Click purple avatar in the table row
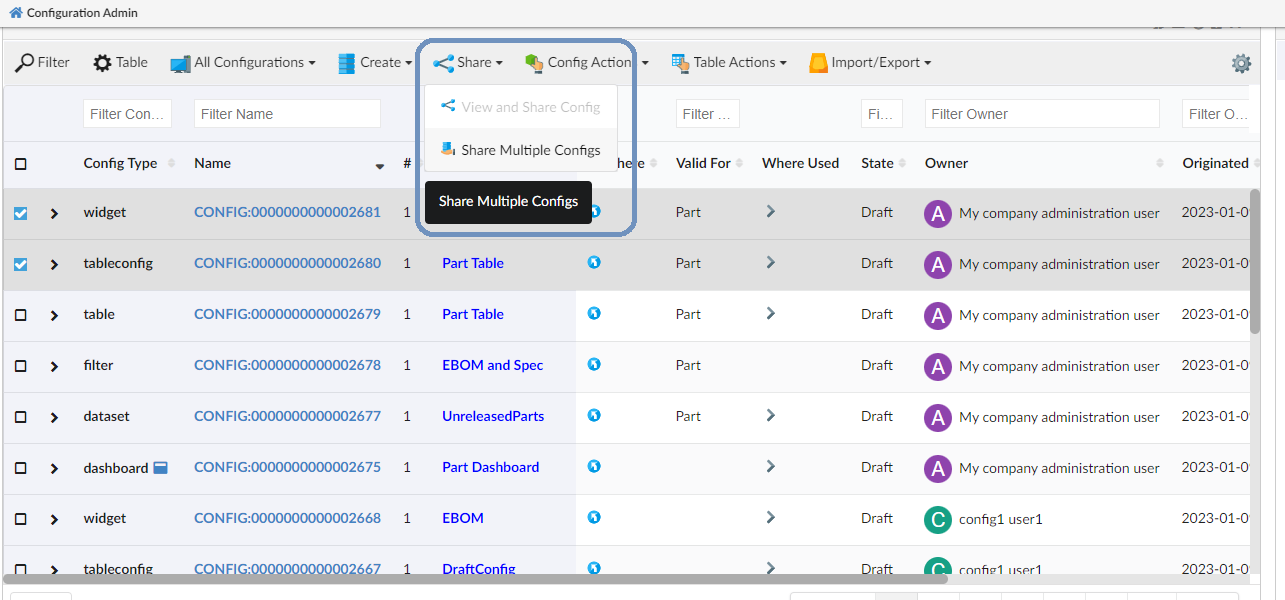Viewport: 1285px width, 600px height. (937, 314)
